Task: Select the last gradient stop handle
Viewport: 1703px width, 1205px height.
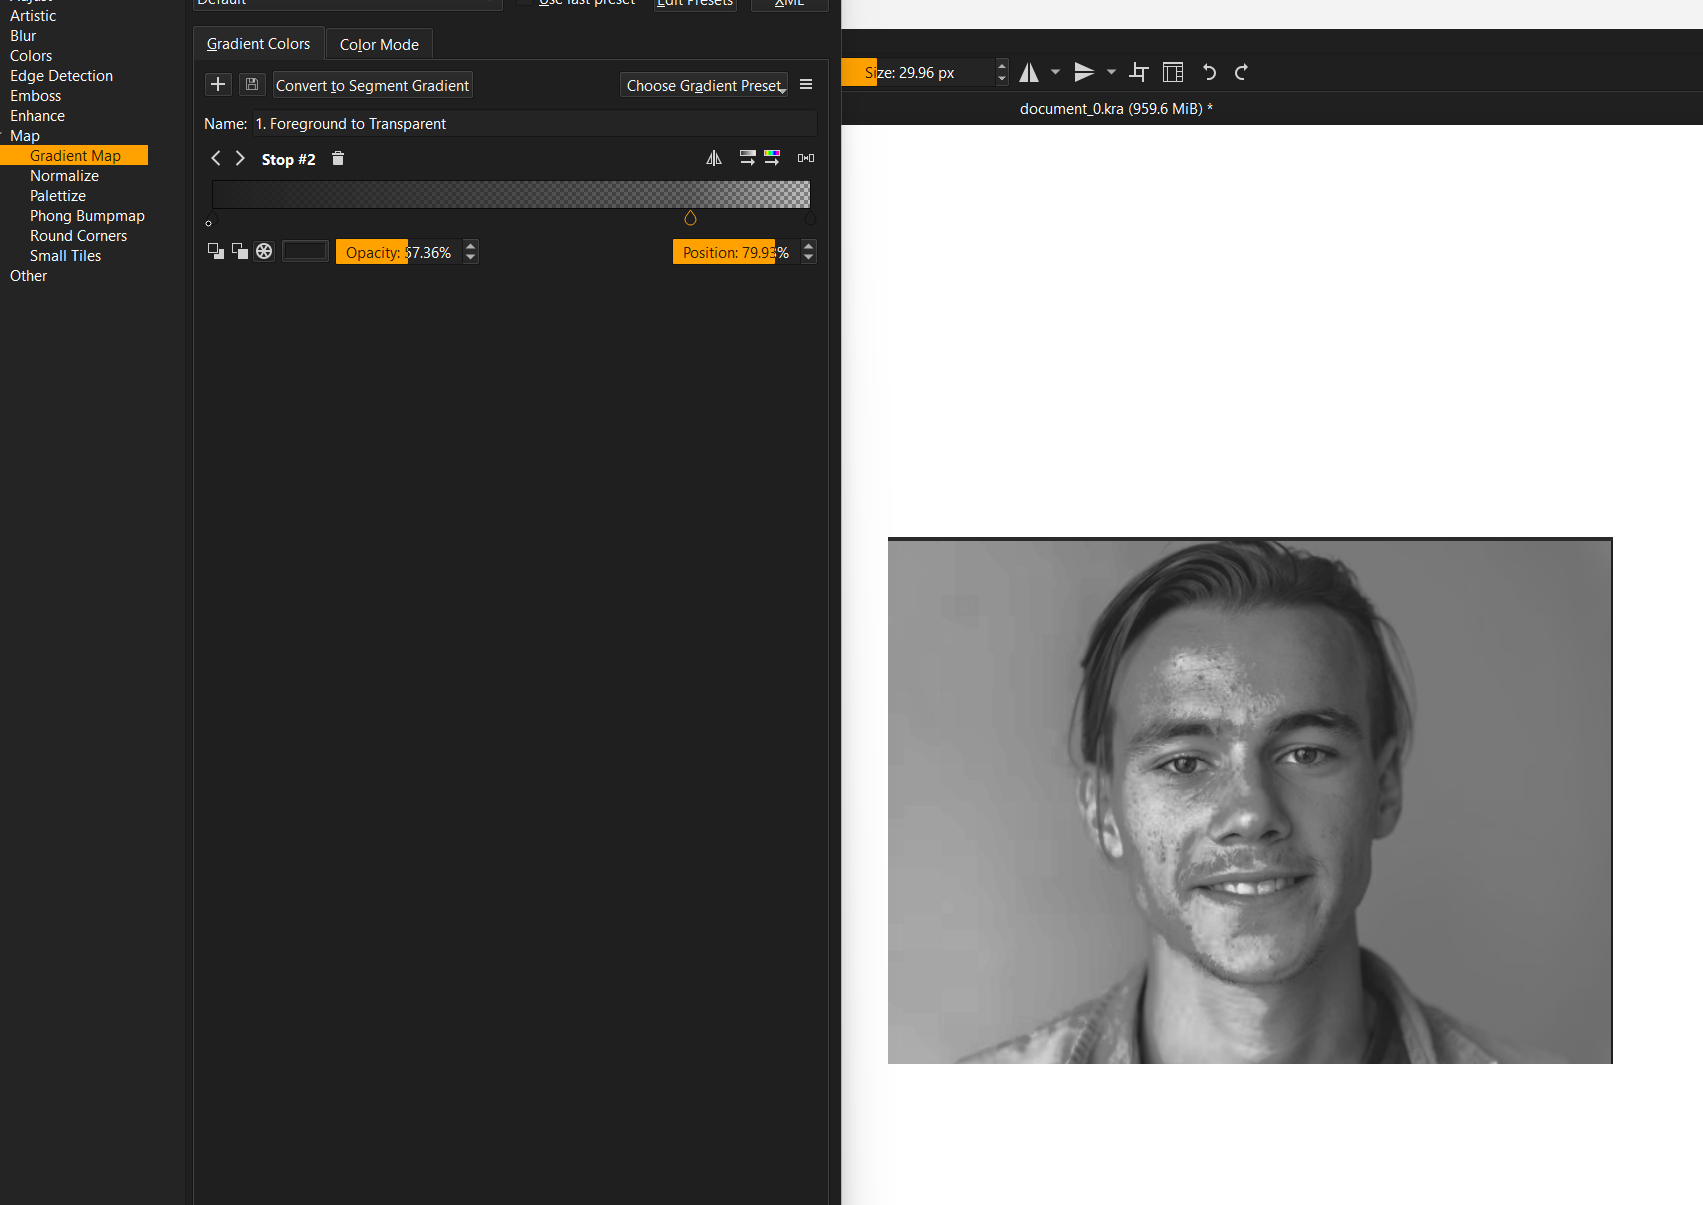Action: click(x=810, y=218)
